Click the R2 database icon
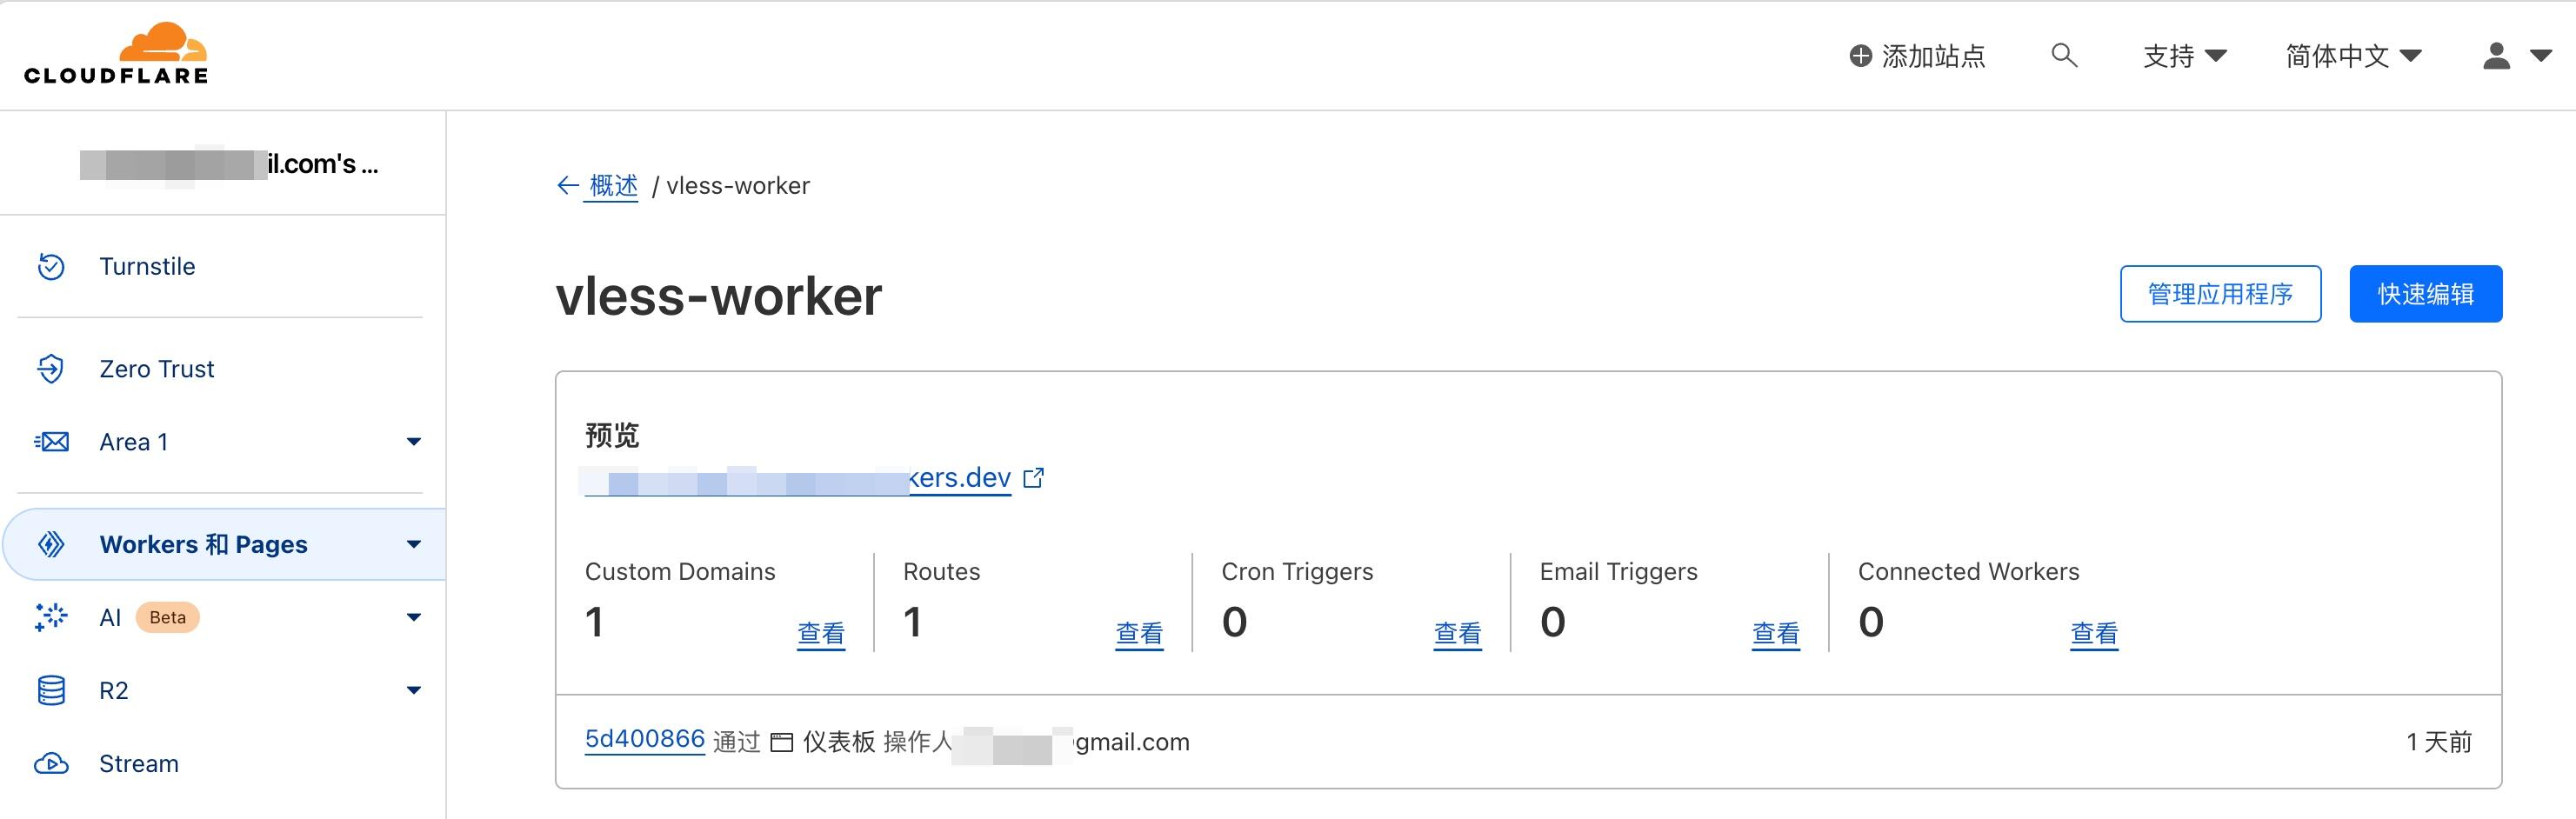The image size is (2576, 819). click(x=51, y=691)
